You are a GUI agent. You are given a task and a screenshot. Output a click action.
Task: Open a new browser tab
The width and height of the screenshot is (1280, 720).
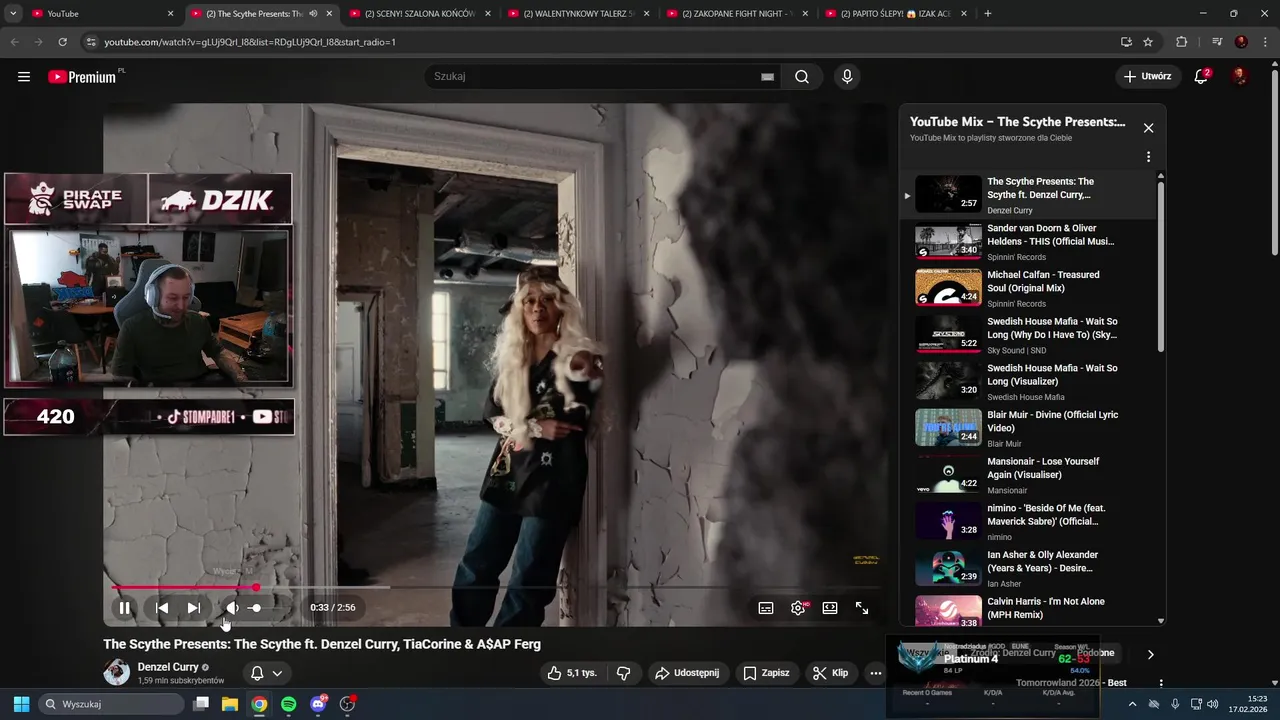(988, 14)
